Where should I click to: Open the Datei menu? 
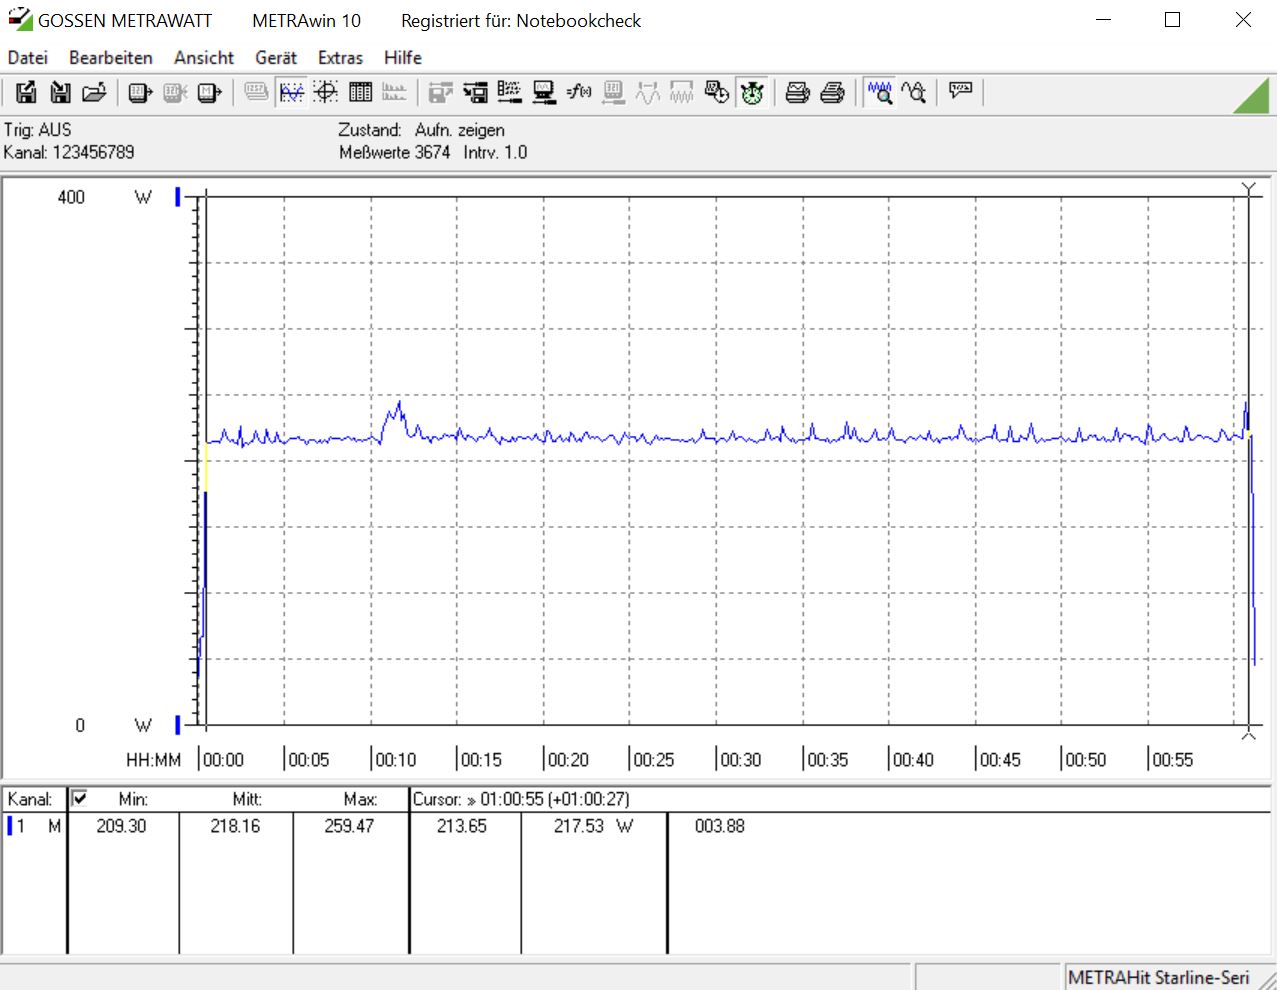(28, 58)
